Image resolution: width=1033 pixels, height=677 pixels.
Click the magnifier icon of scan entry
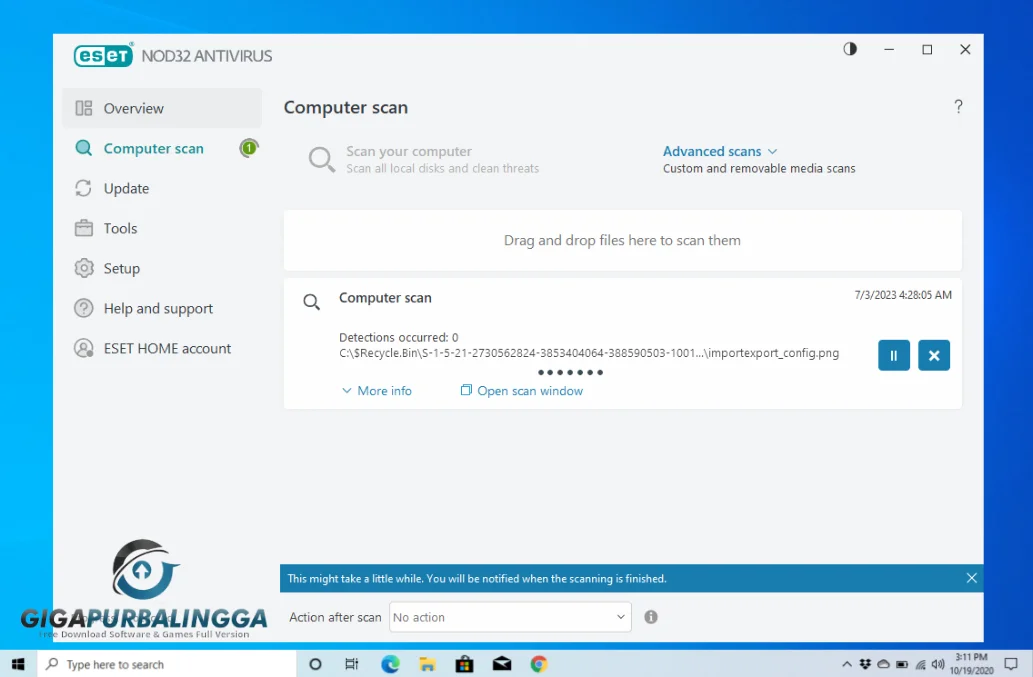tap(312, 302)
